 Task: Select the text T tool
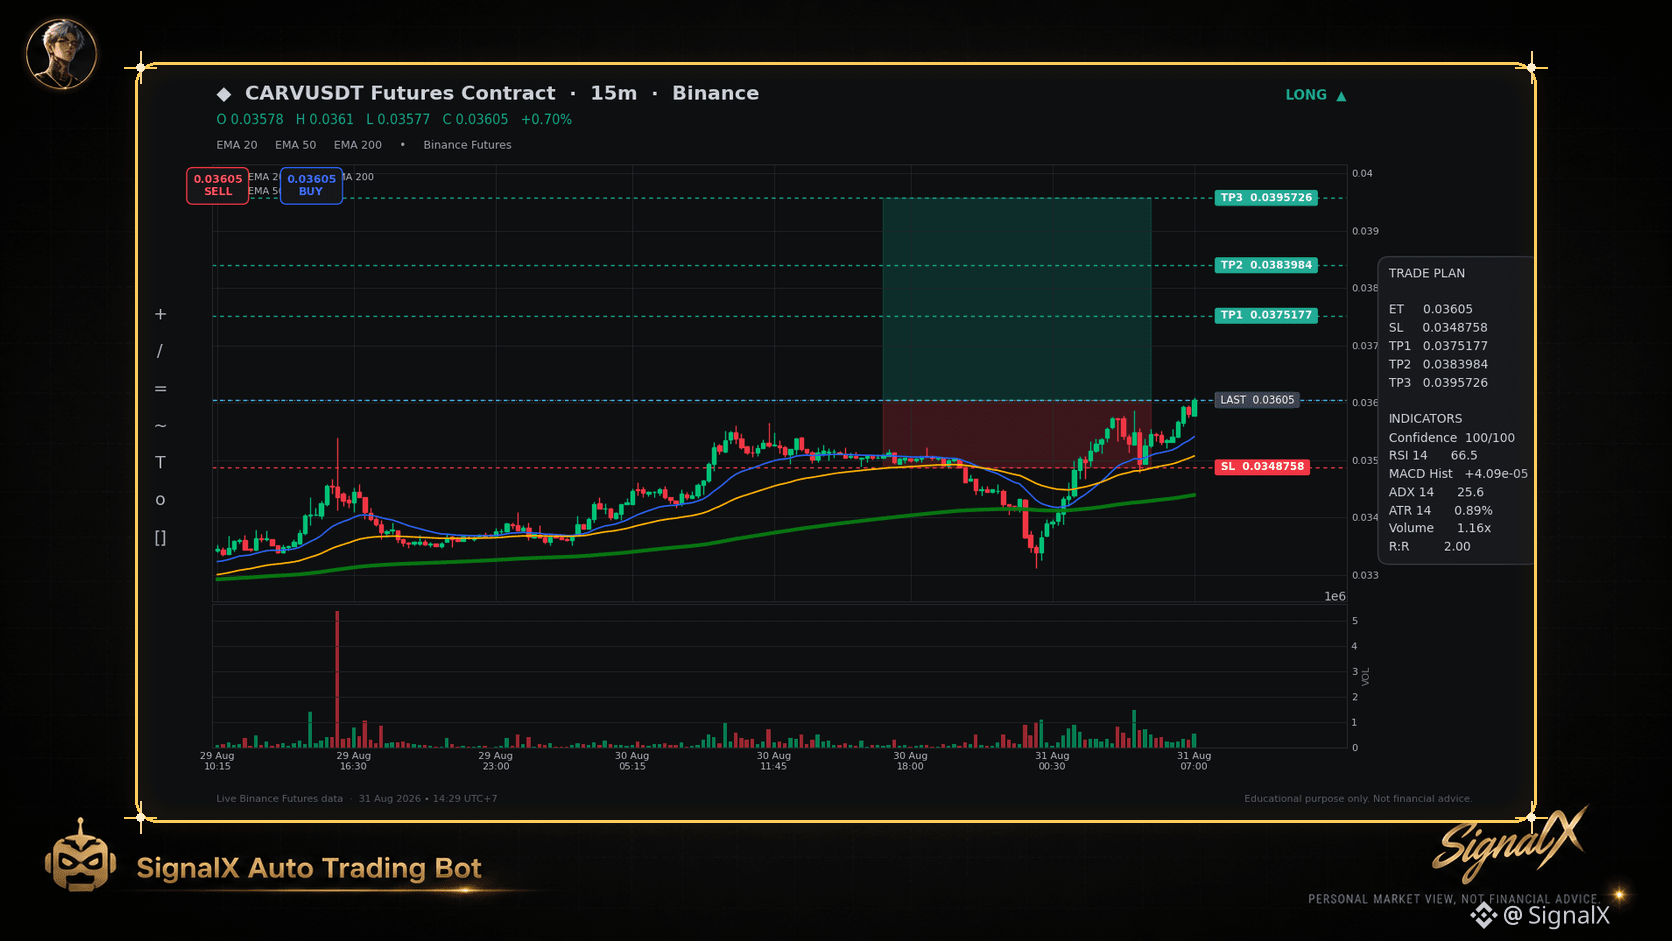(x=160, y=462)
